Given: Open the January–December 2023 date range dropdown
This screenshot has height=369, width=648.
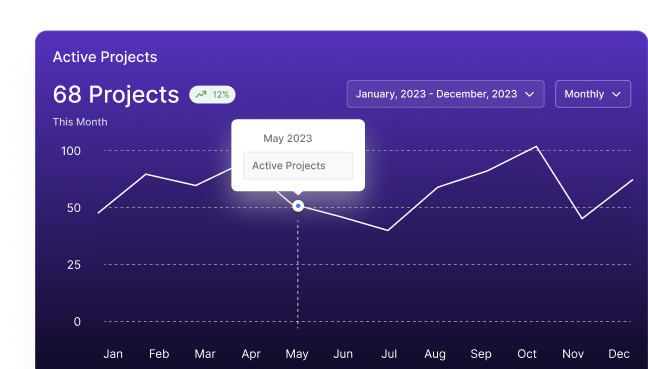Looking at the screenshot, I should point(446,94).
